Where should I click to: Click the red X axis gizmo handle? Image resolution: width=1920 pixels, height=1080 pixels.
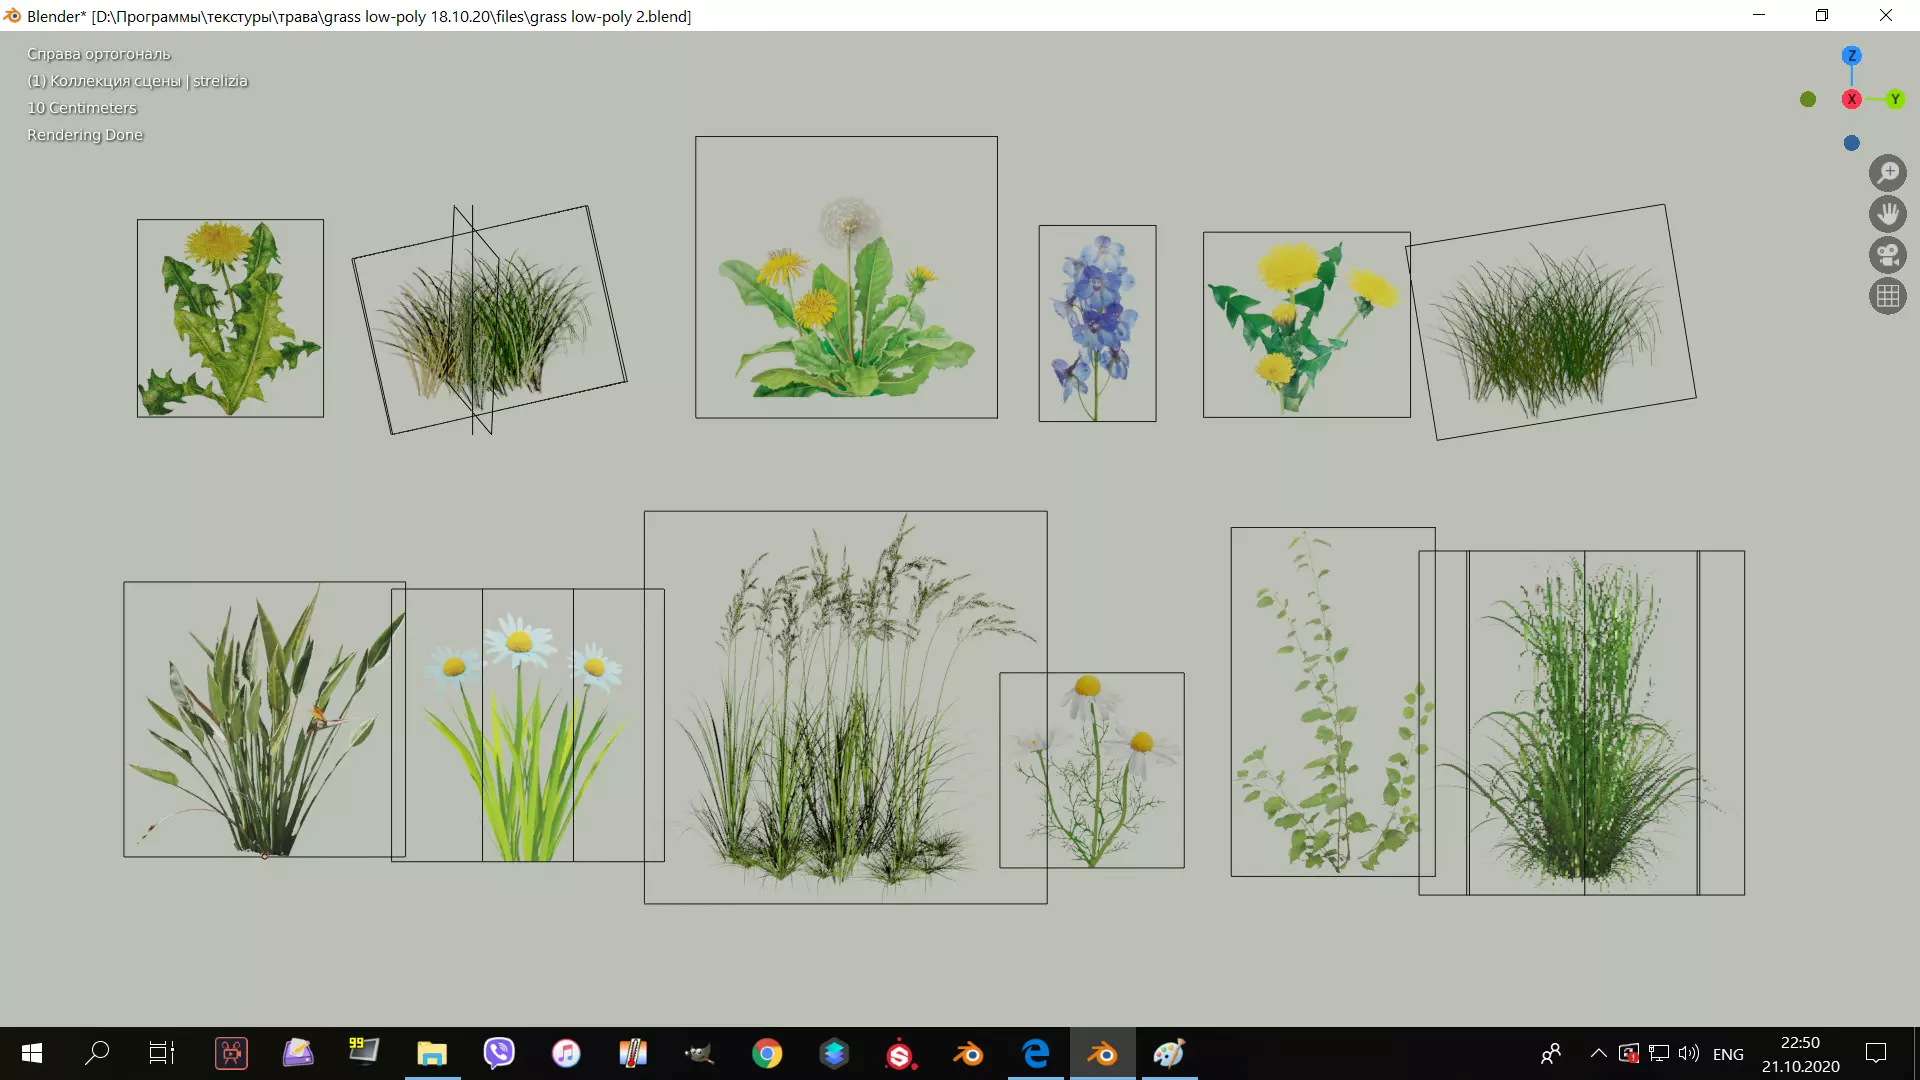(1851, 99)
